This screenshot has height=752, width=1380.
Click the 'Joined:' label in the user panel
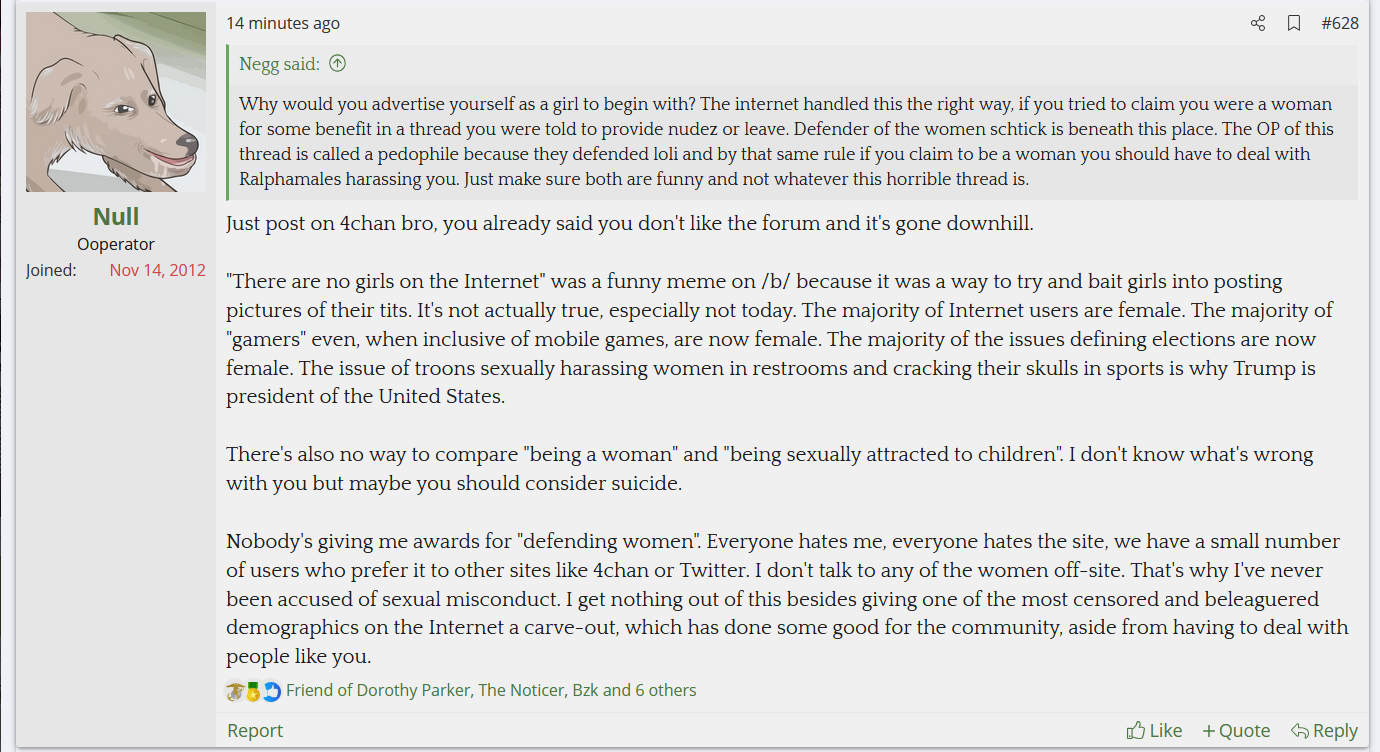point(51,270)
